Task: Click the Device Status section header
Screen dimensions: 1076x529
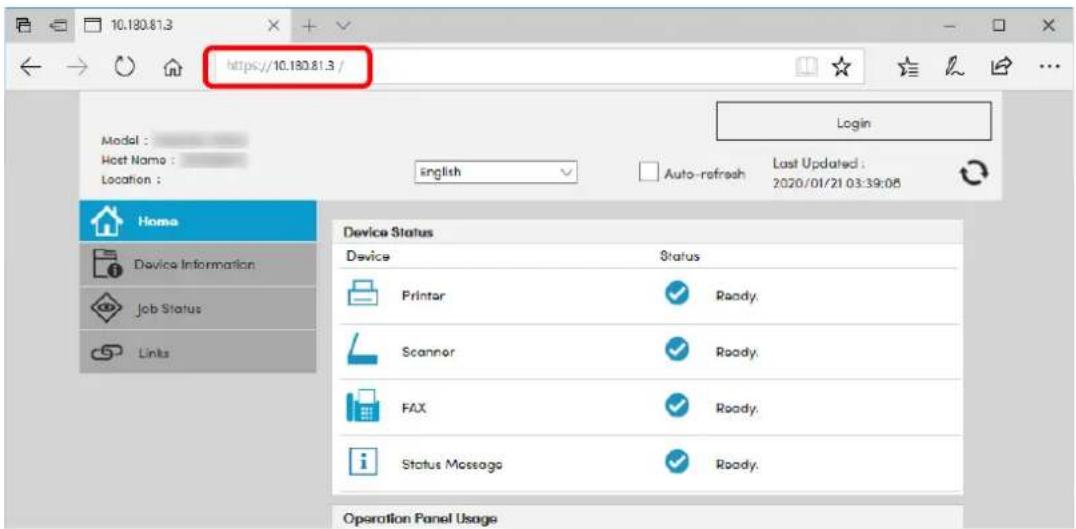Action: click(x=388, y=233)
